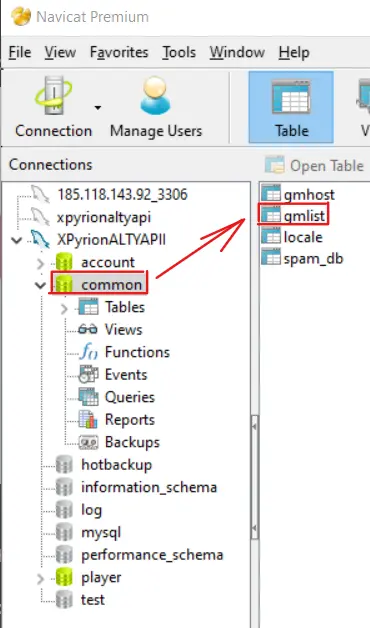Click the 185.118.143.92_3306 dolphin icon
The height and width of the screenshot is (628, 370).
(40, 195)
